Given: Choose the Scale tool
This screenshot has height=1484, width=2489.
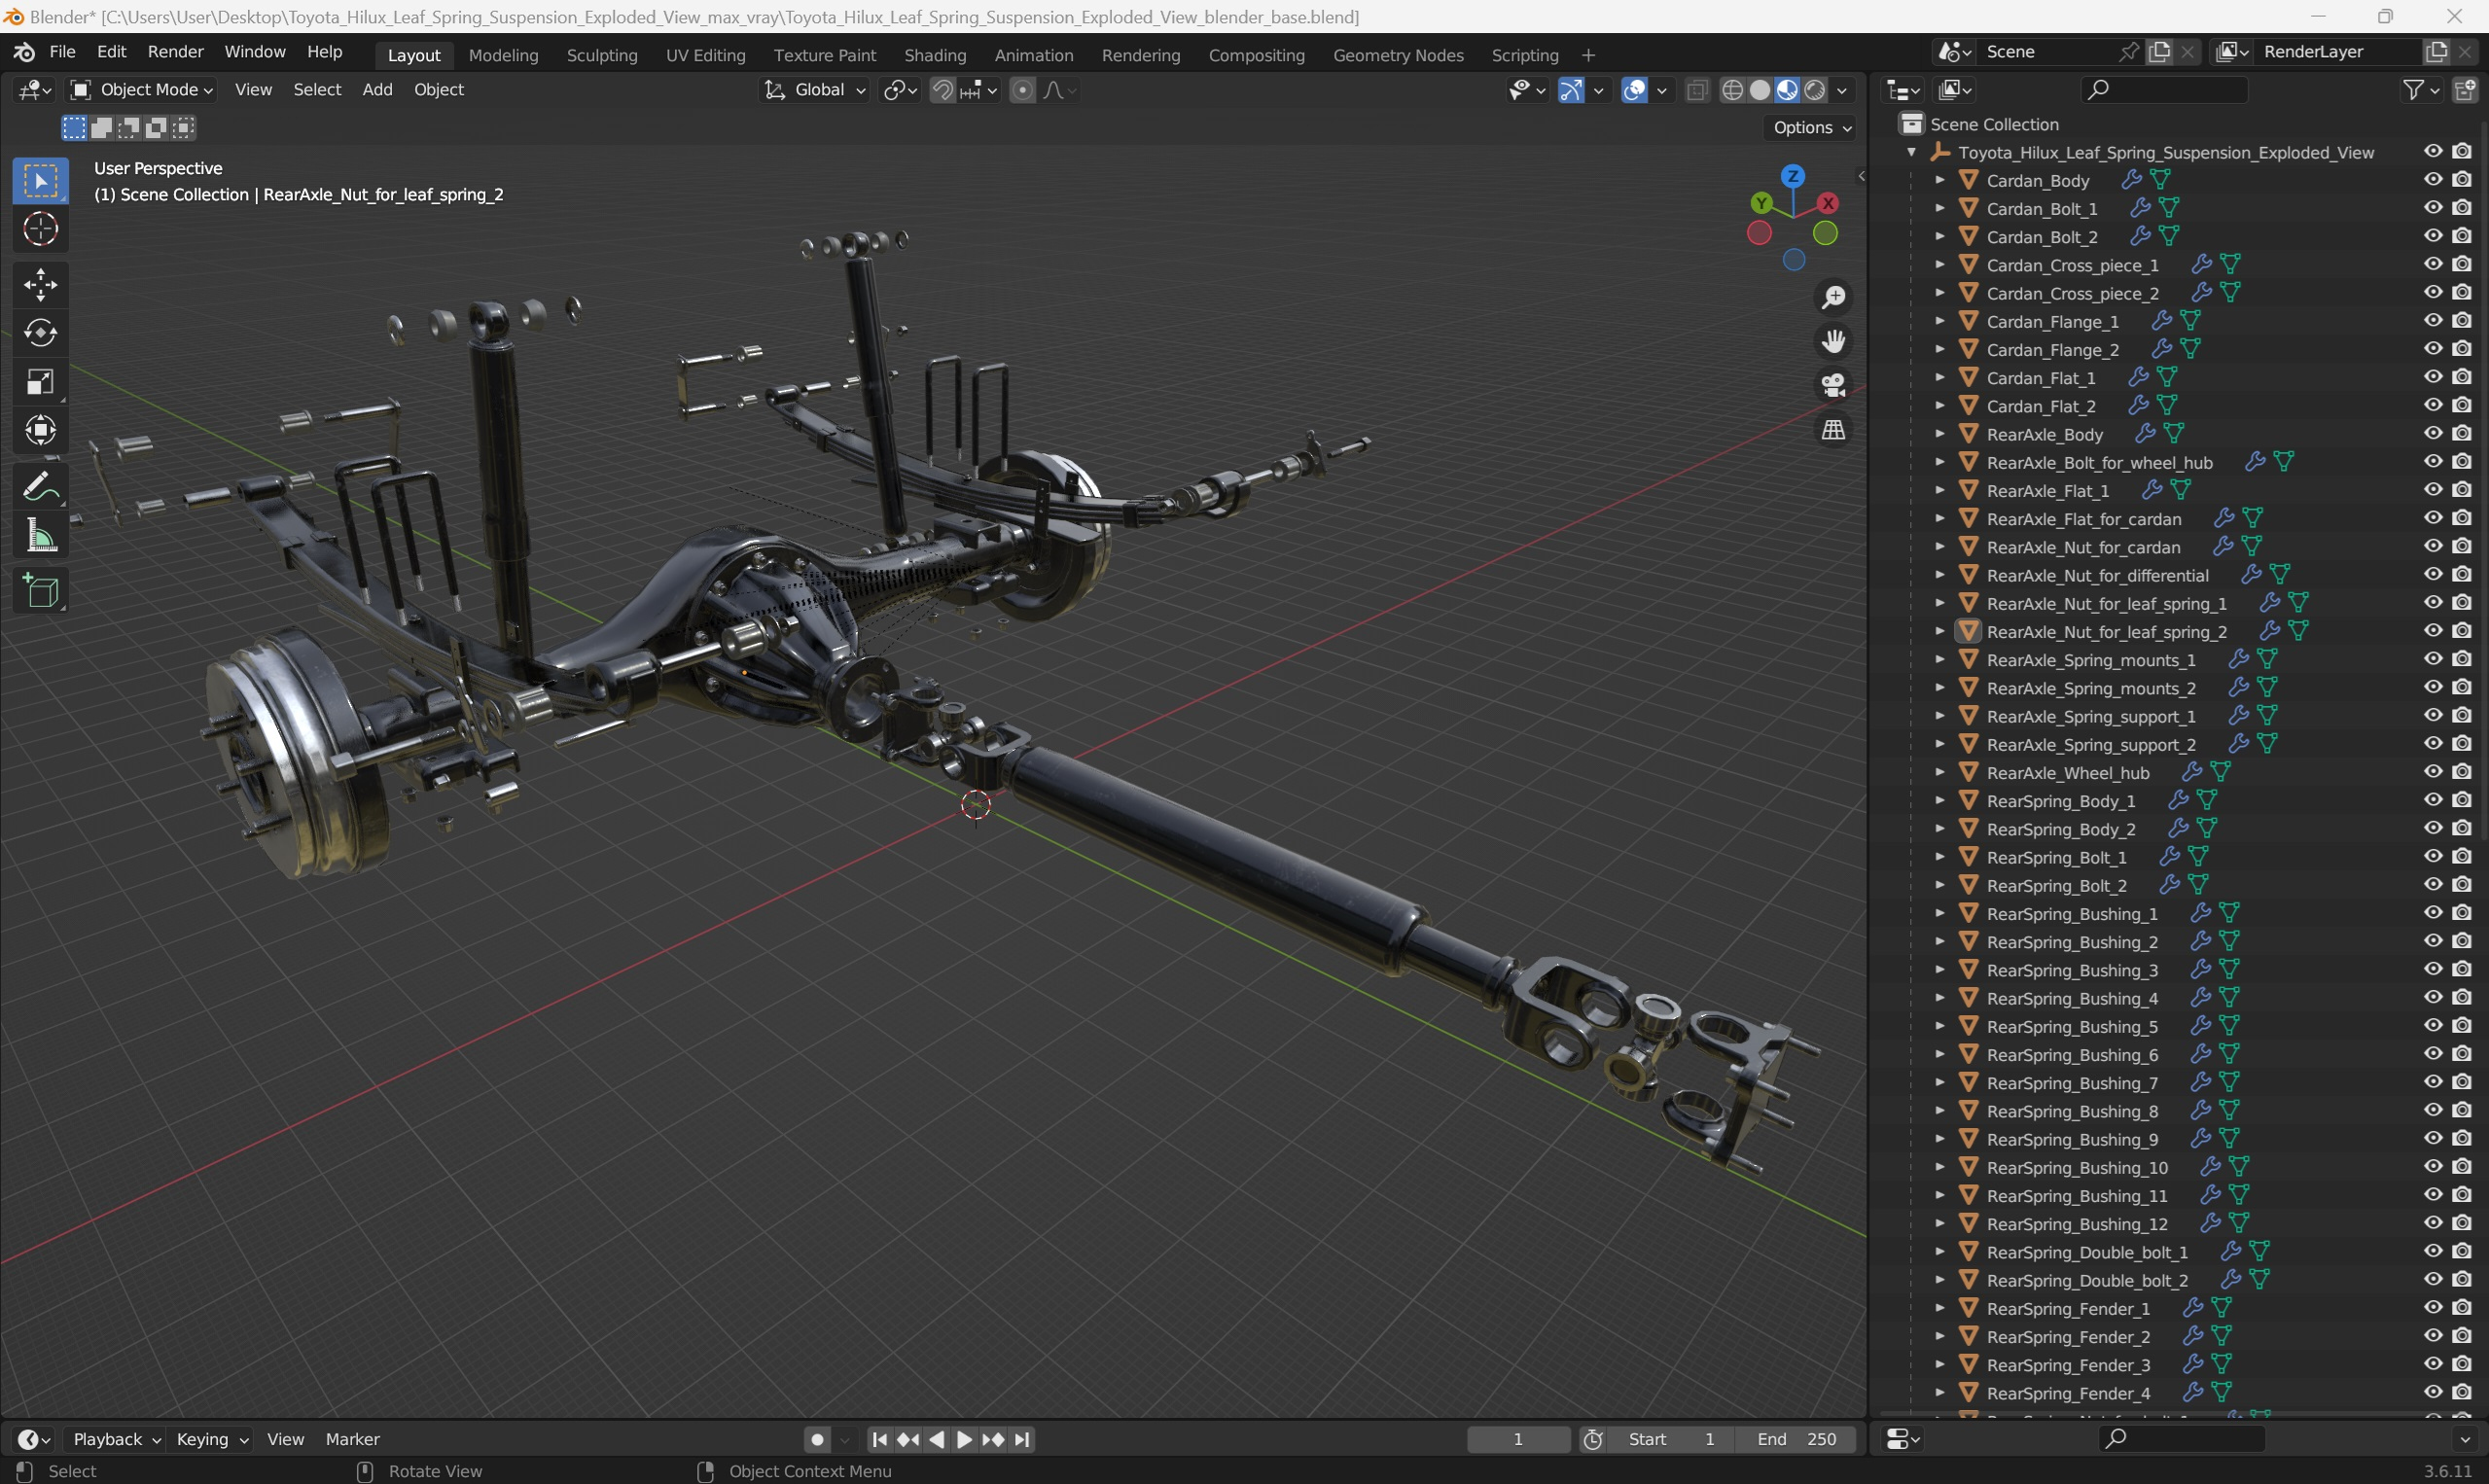Looking at the screenshot, I should [x=41, y=382].
